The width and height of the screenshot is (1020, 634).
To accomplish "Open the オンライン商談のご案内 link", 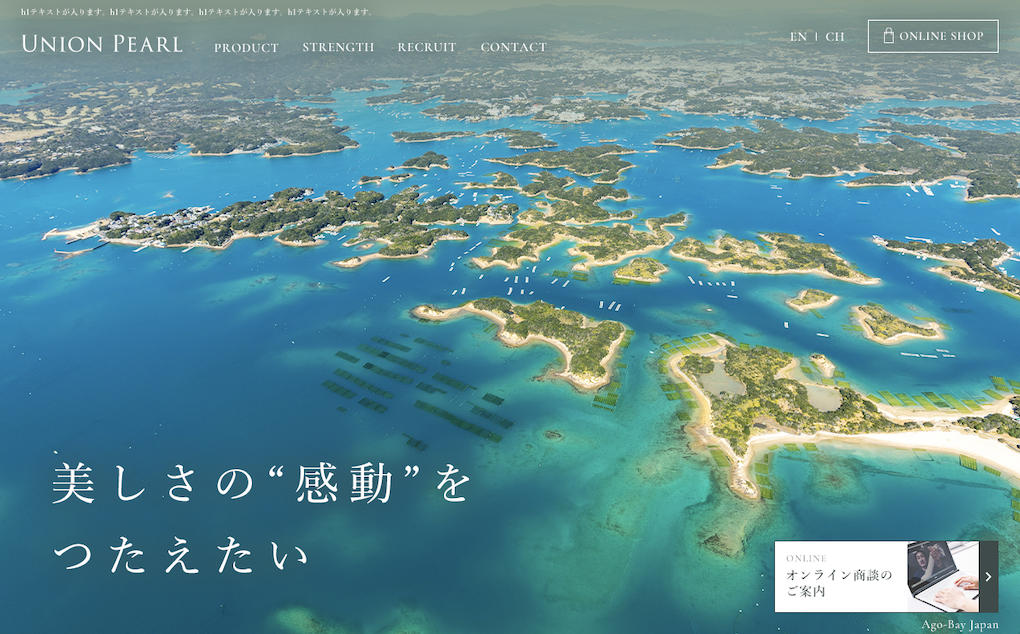I will click(x=839, y=583).
